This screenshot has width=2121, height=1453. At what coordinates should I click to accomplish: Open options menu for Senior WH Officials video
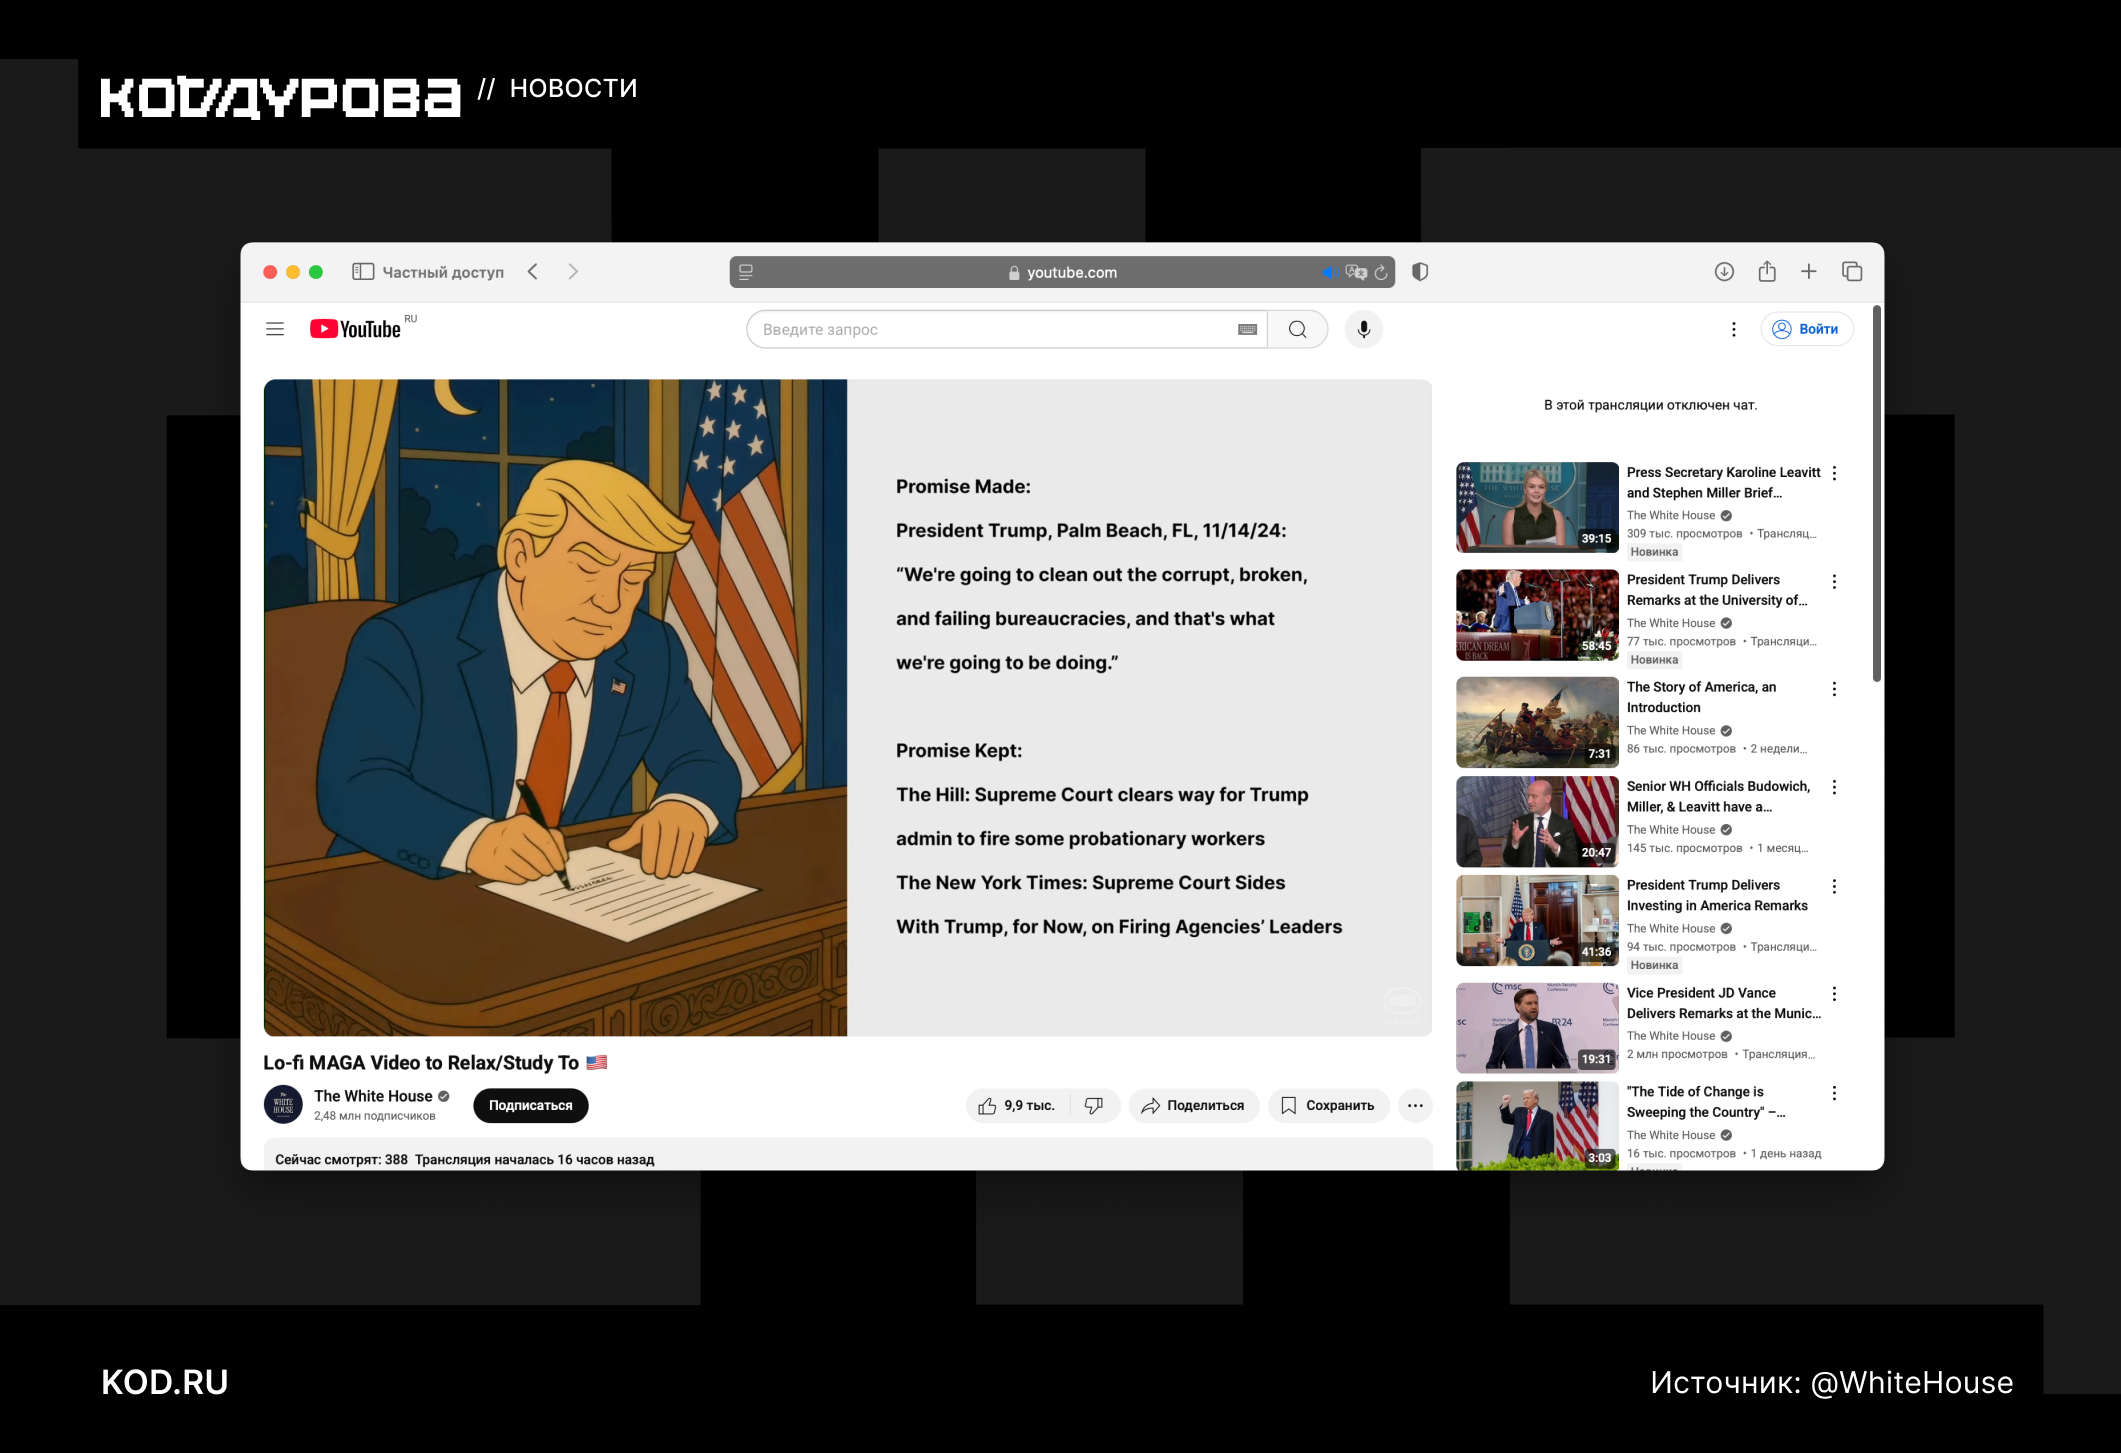(x=1834, y=787)
